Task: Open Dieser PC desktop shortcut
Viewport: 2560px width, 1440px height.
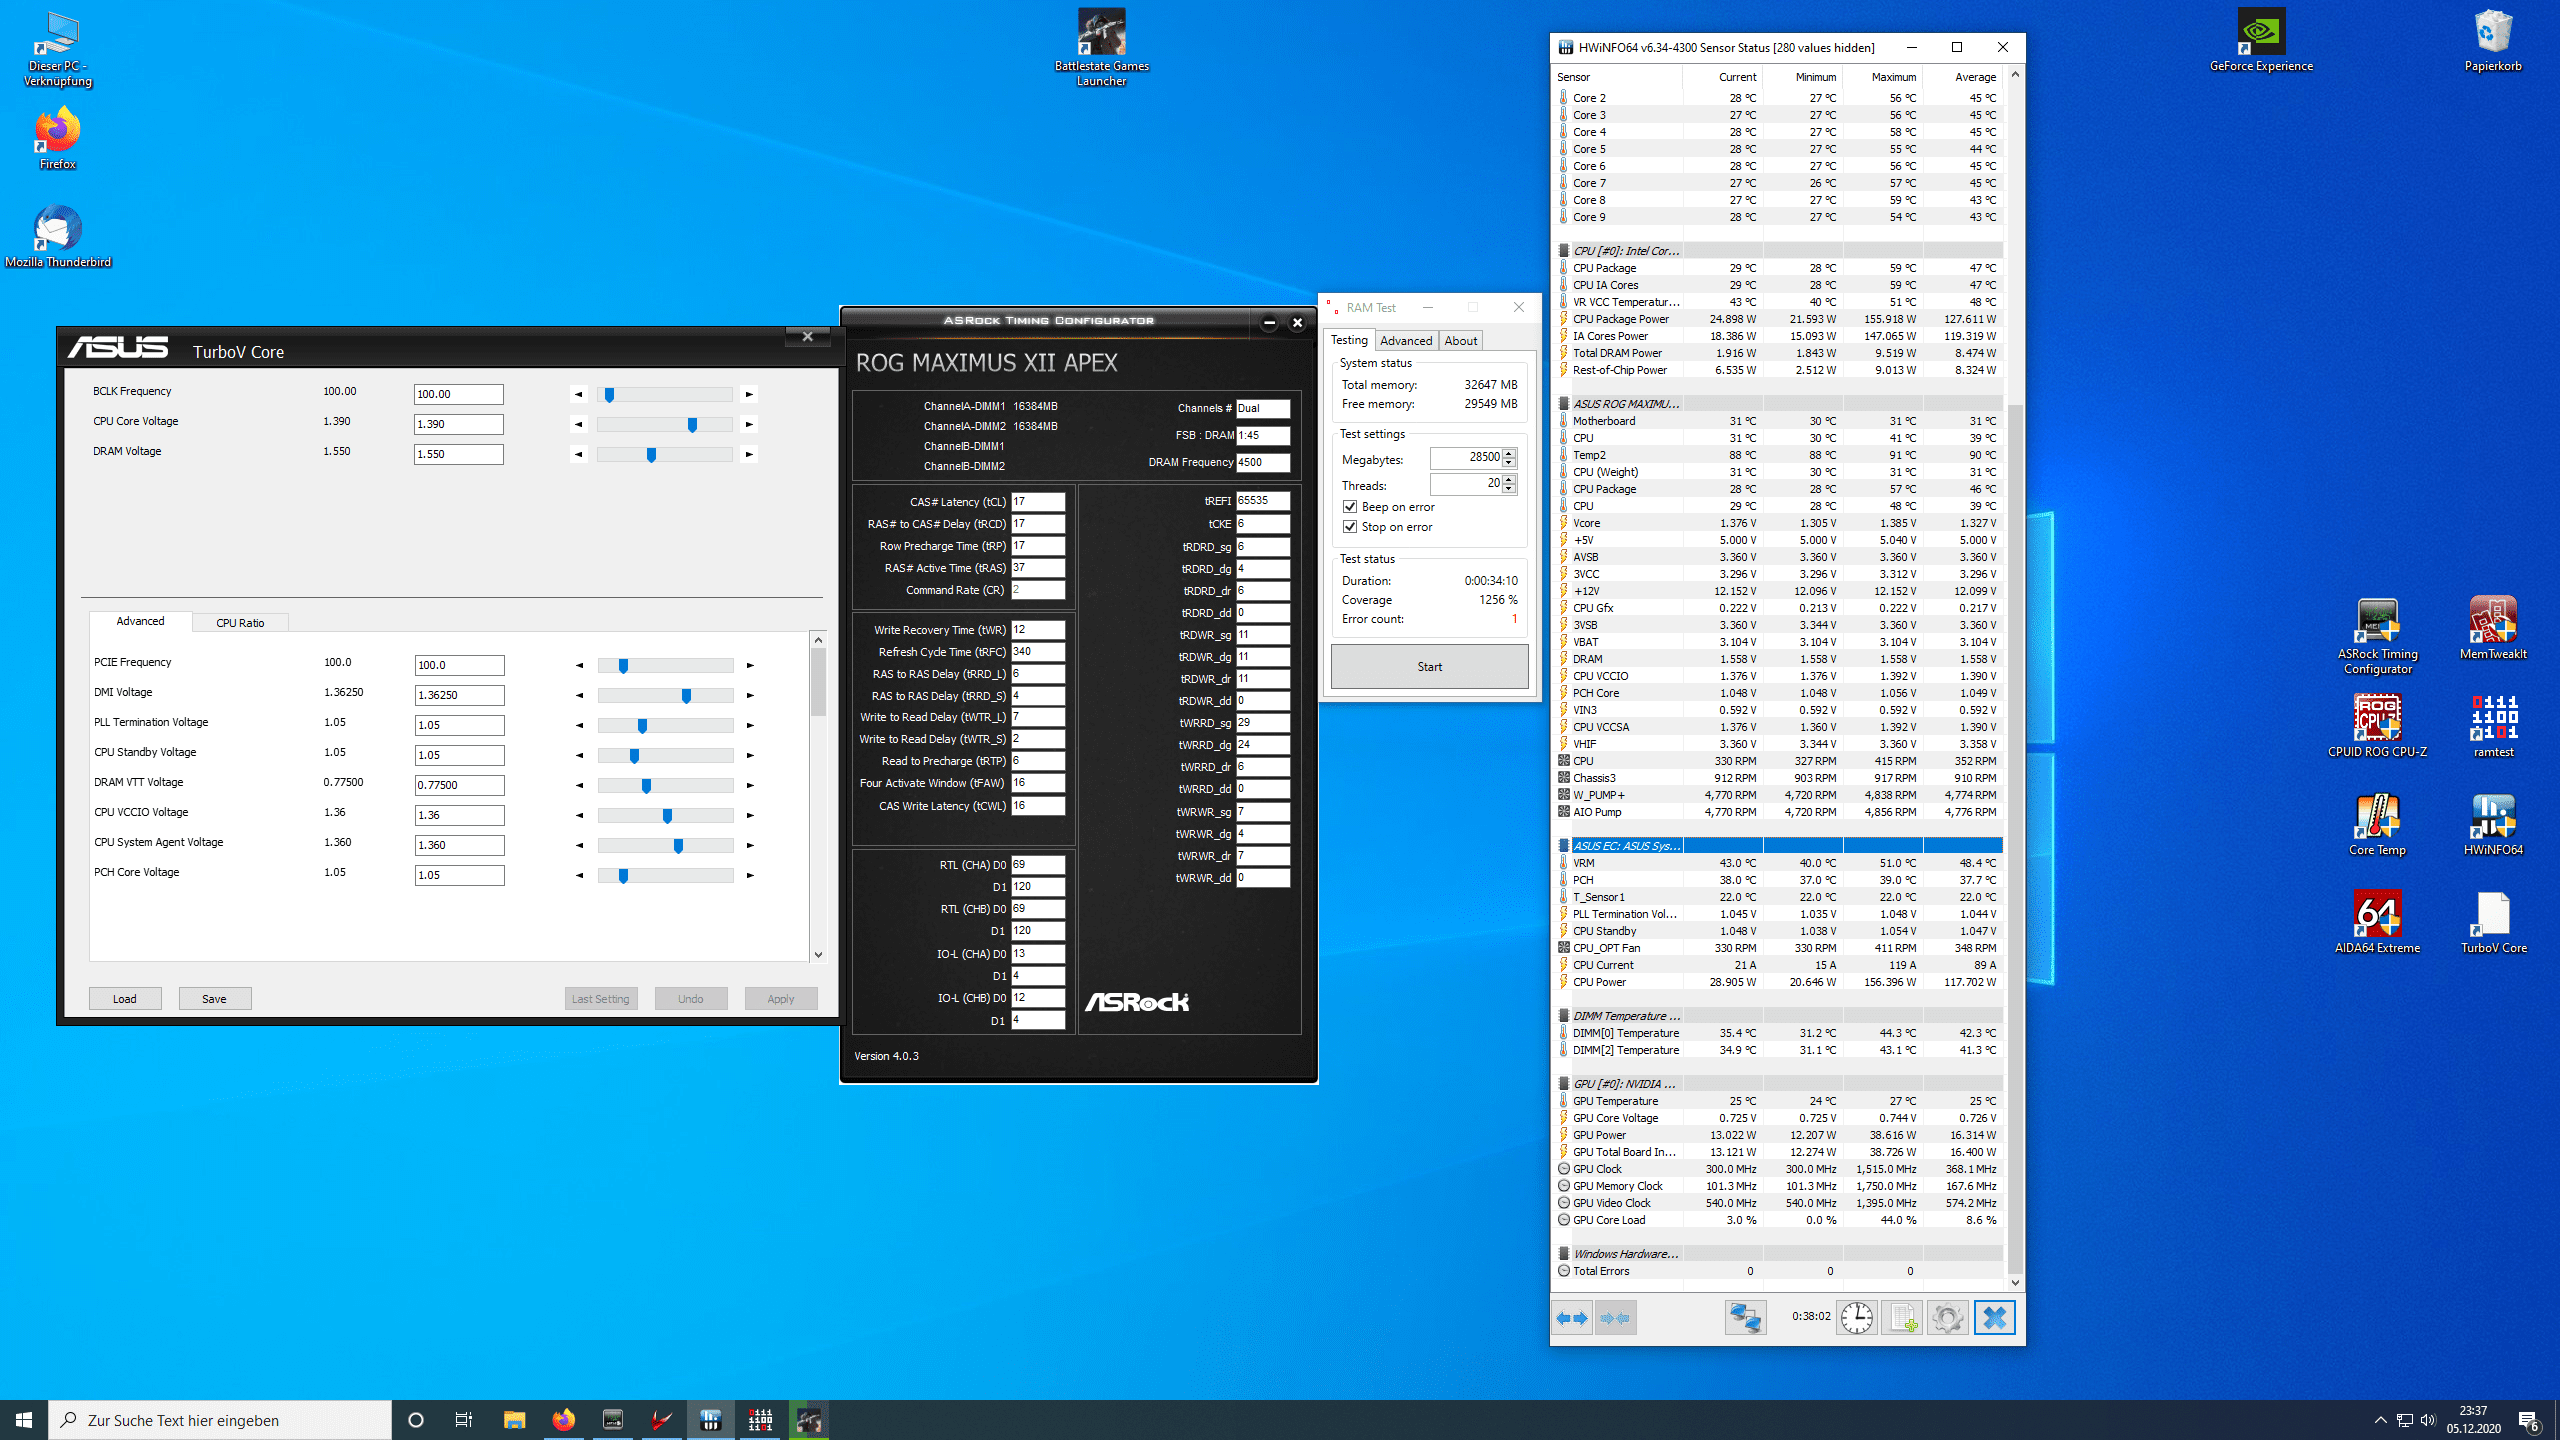Action: pyautogui.click(x=57, y=48)
